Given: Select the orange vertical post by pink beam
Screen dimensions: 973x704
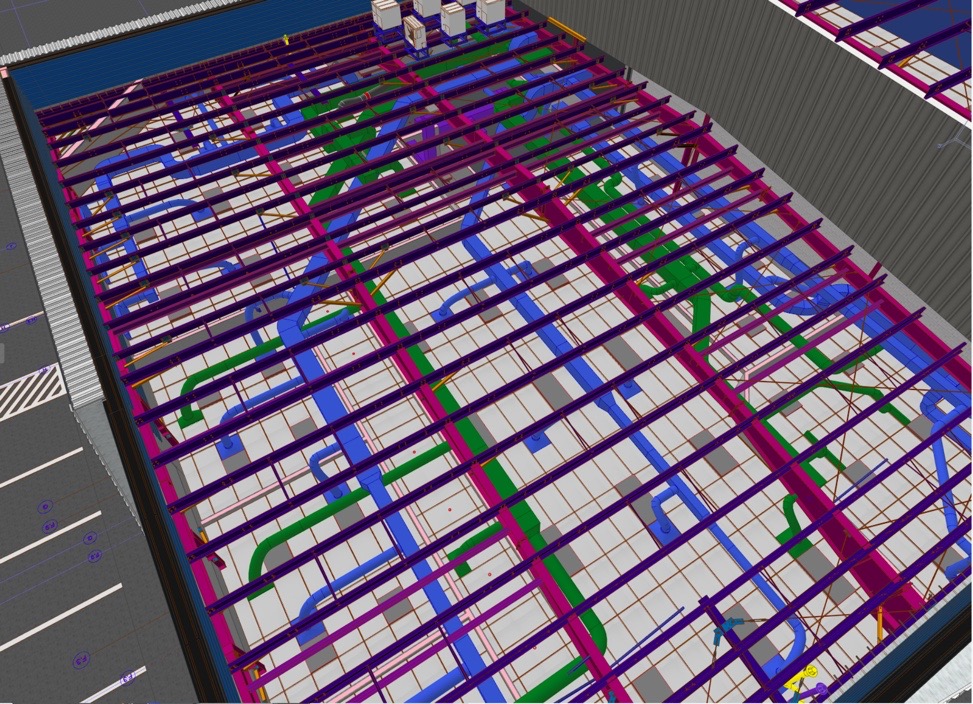Looking at the screenshot, I should tap(880, 625).
